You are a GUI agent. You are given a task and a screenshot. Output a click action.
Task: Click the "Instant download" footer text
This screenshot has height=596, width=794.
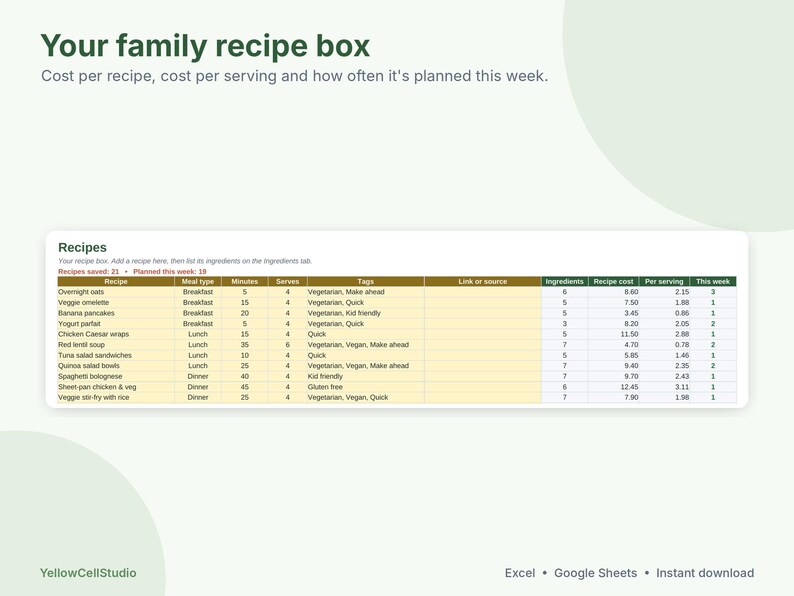click(705, 573)
